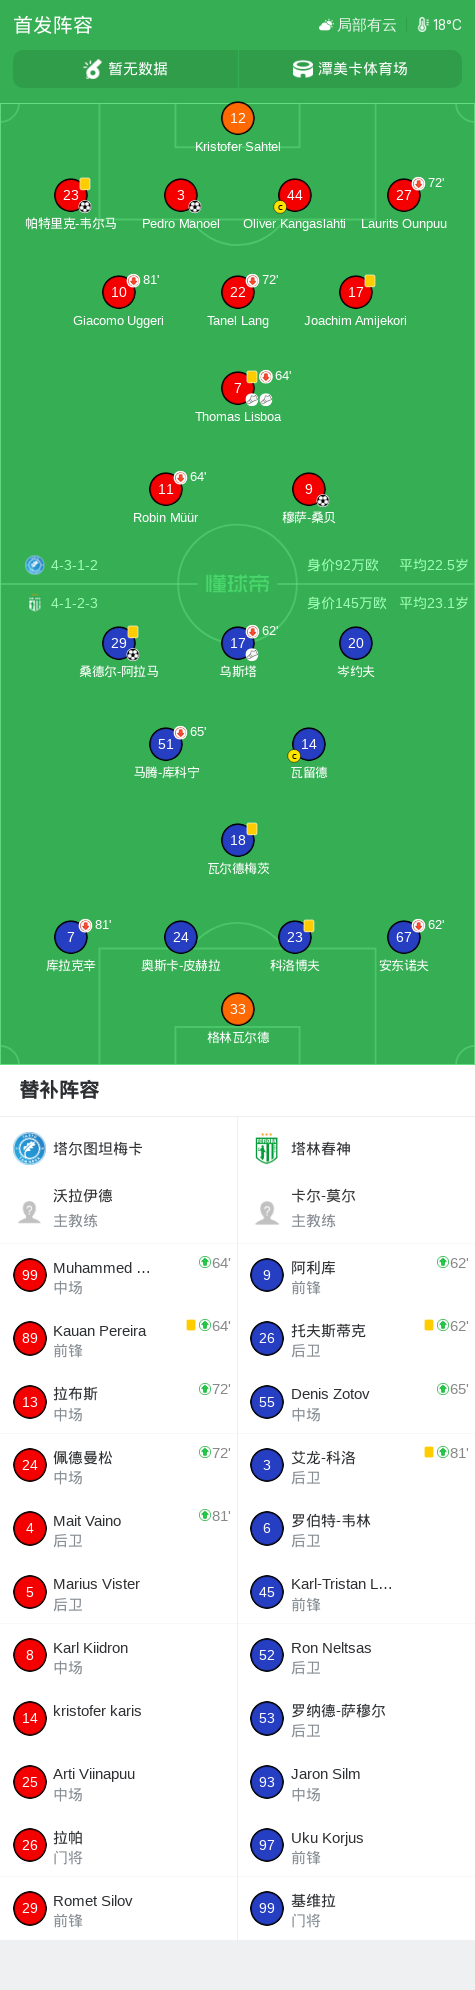View substitute 阿利库 number 9

coord(267,1275)
